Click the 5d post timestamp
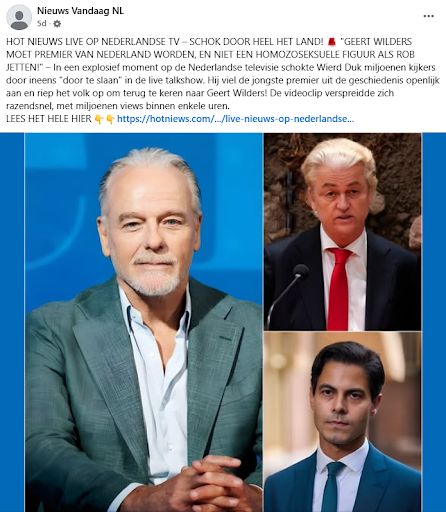The width and height of the screenshot is (446, 512). pyautogui.click(x=41, y=24)
